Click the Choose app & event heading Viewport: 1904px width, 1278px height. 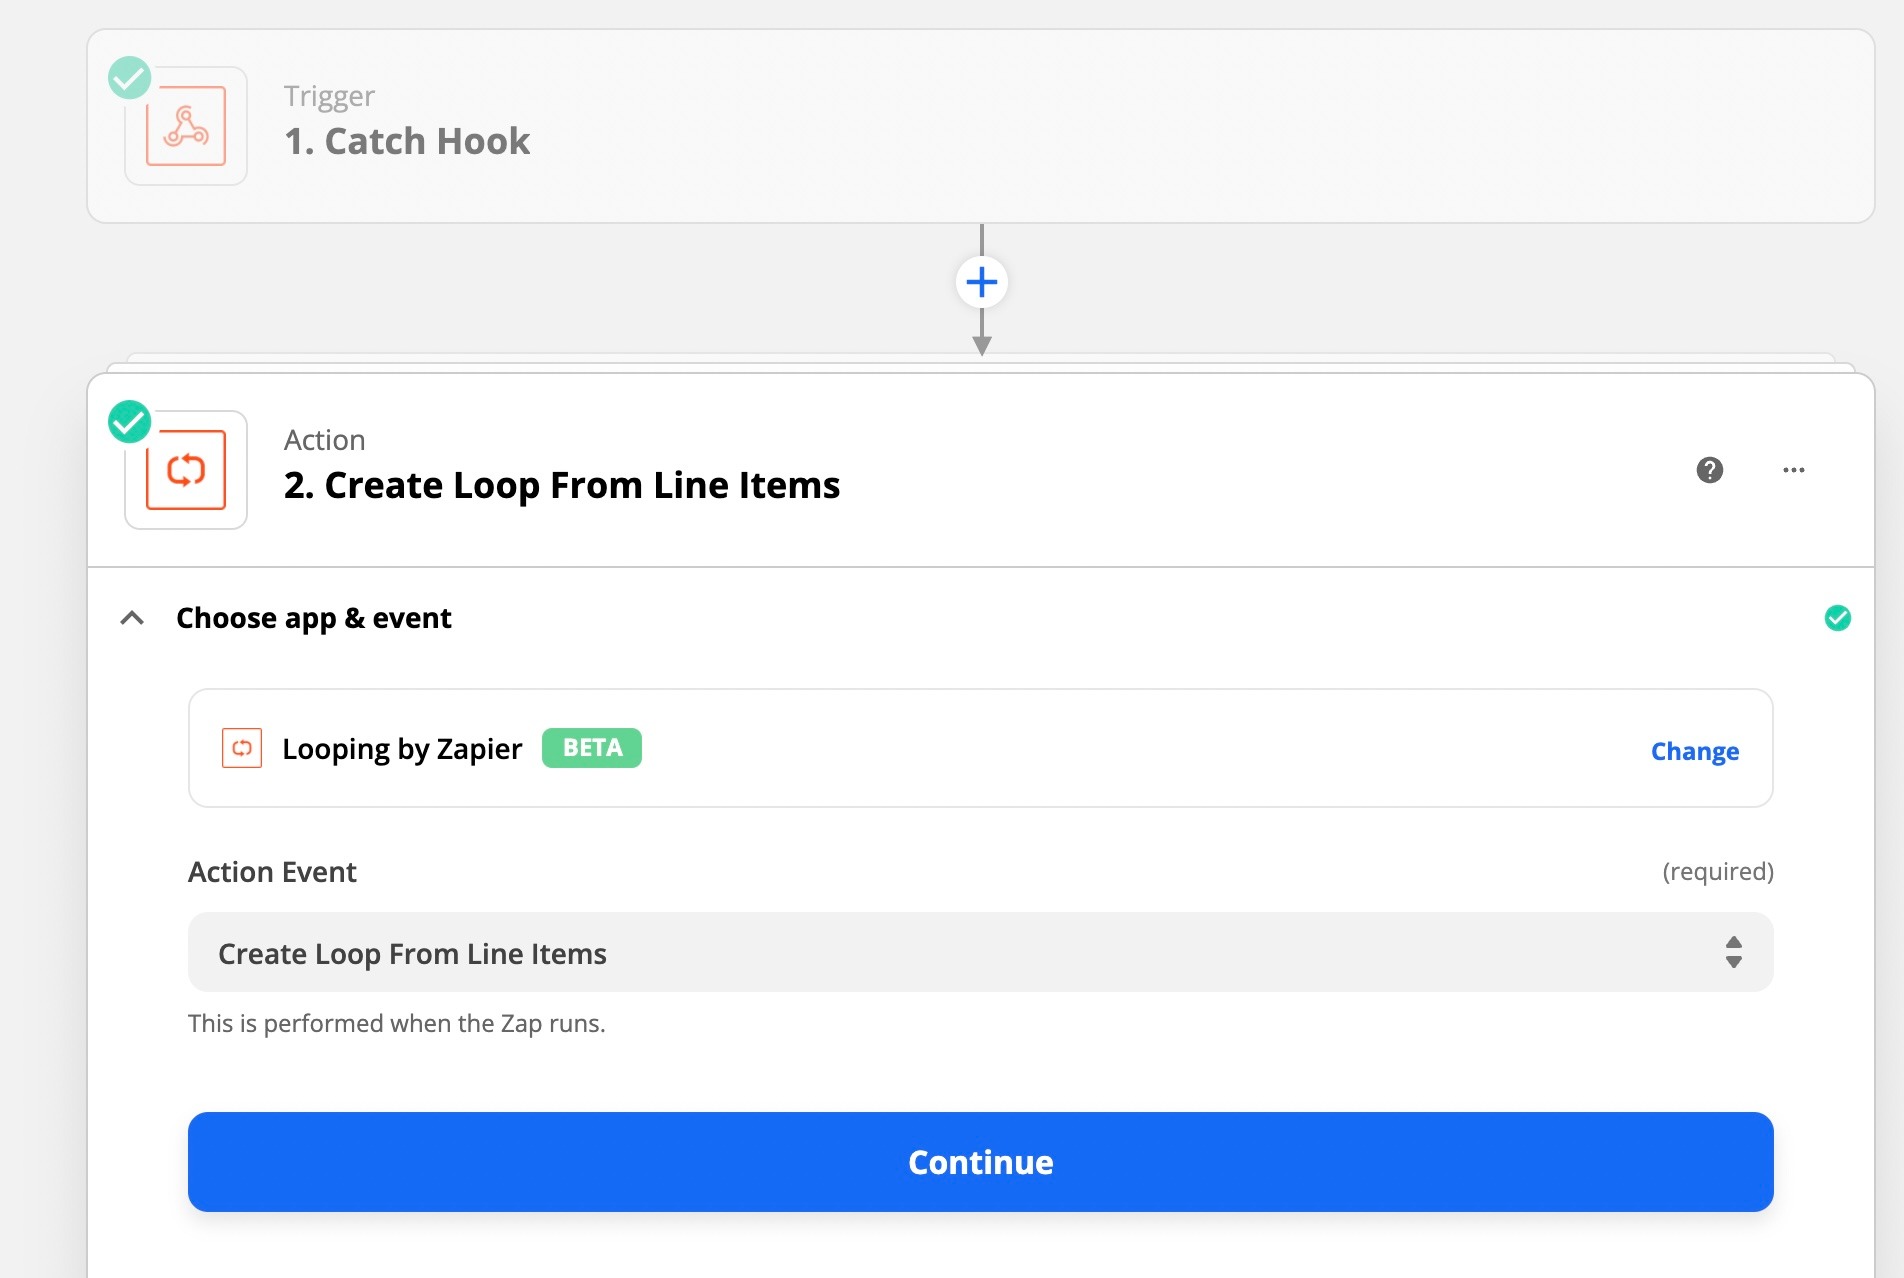tap(314, 618)
